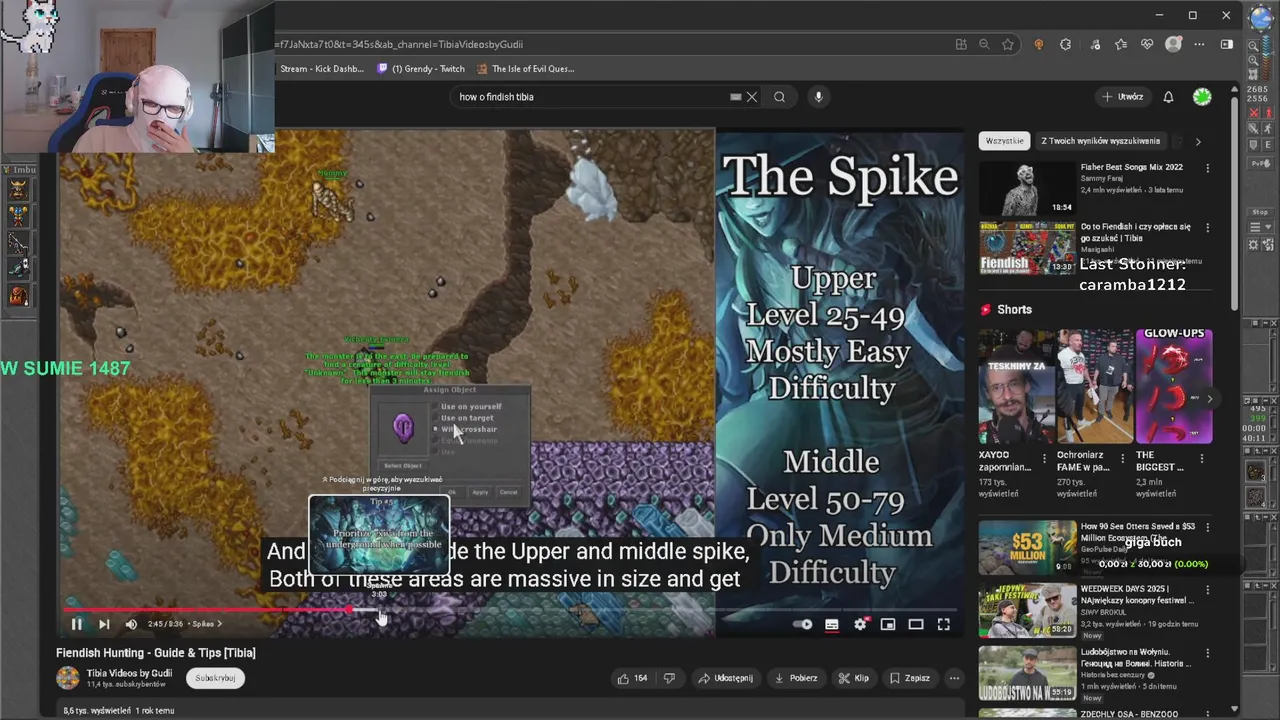
Task: Show next Shorts with the arrow
Action: pos(1209,399)
